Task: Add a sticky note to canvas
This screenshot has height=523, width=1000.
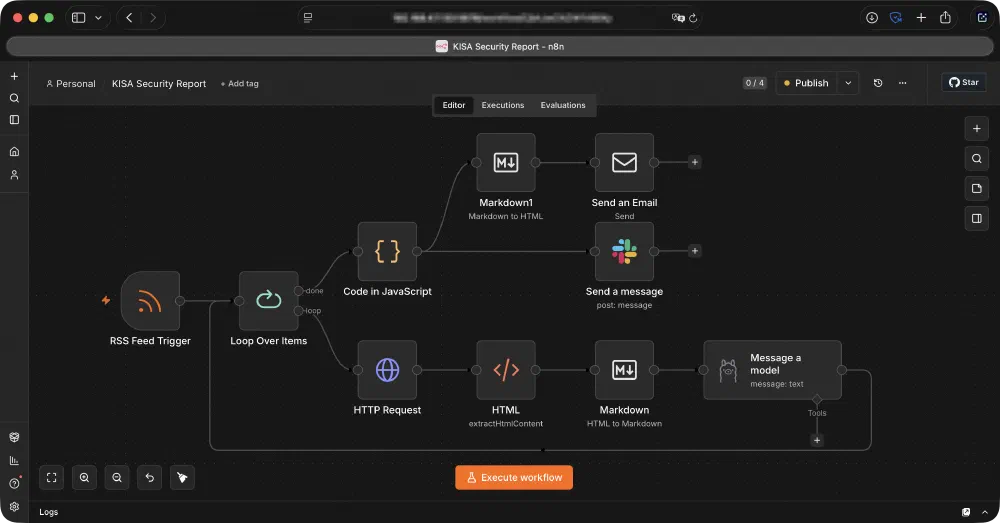Action: pyautogui.click(x=976, y=188)
